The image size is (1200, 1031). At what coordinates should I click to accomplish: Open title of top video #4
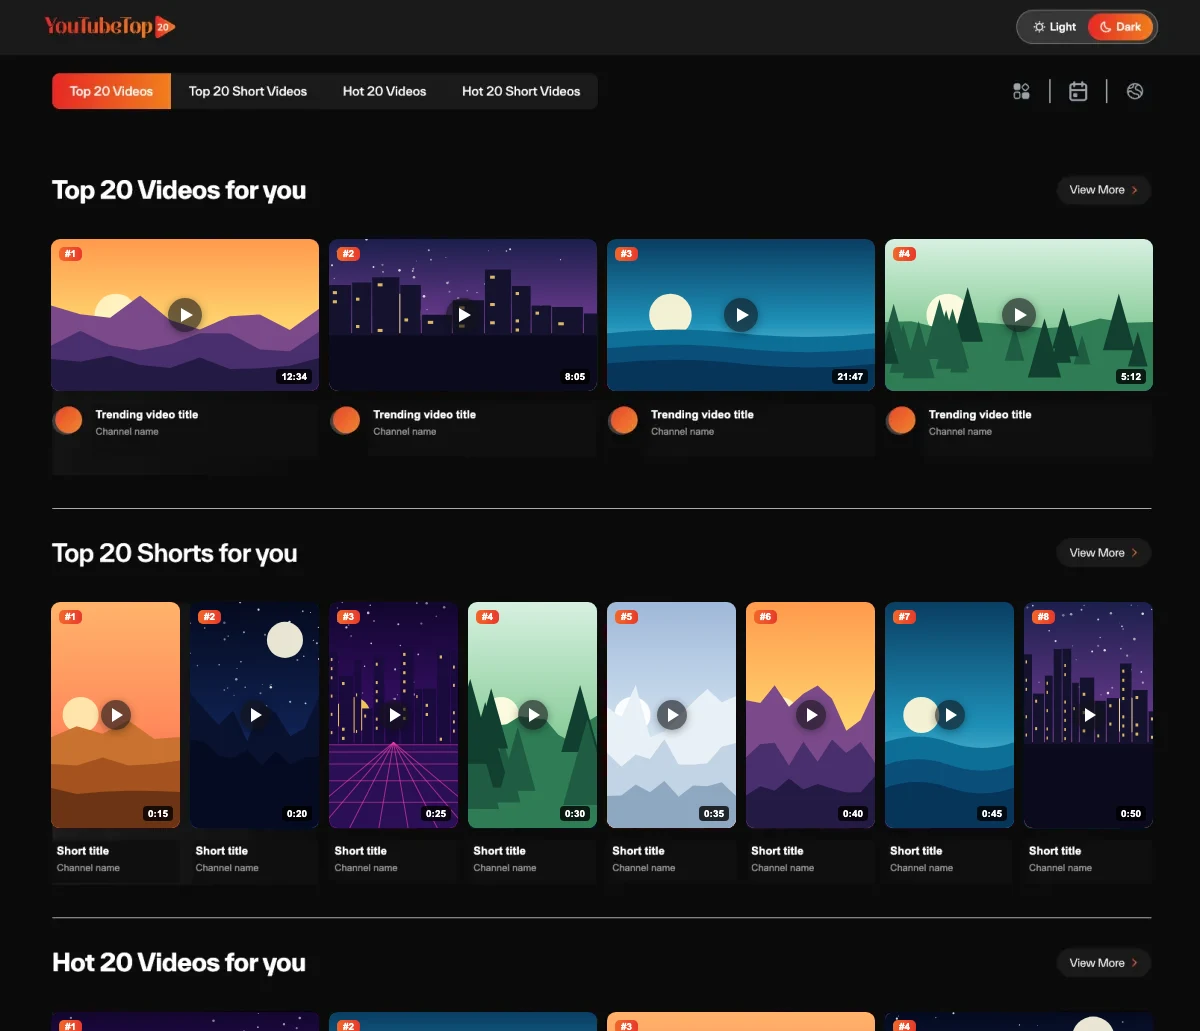980,414
